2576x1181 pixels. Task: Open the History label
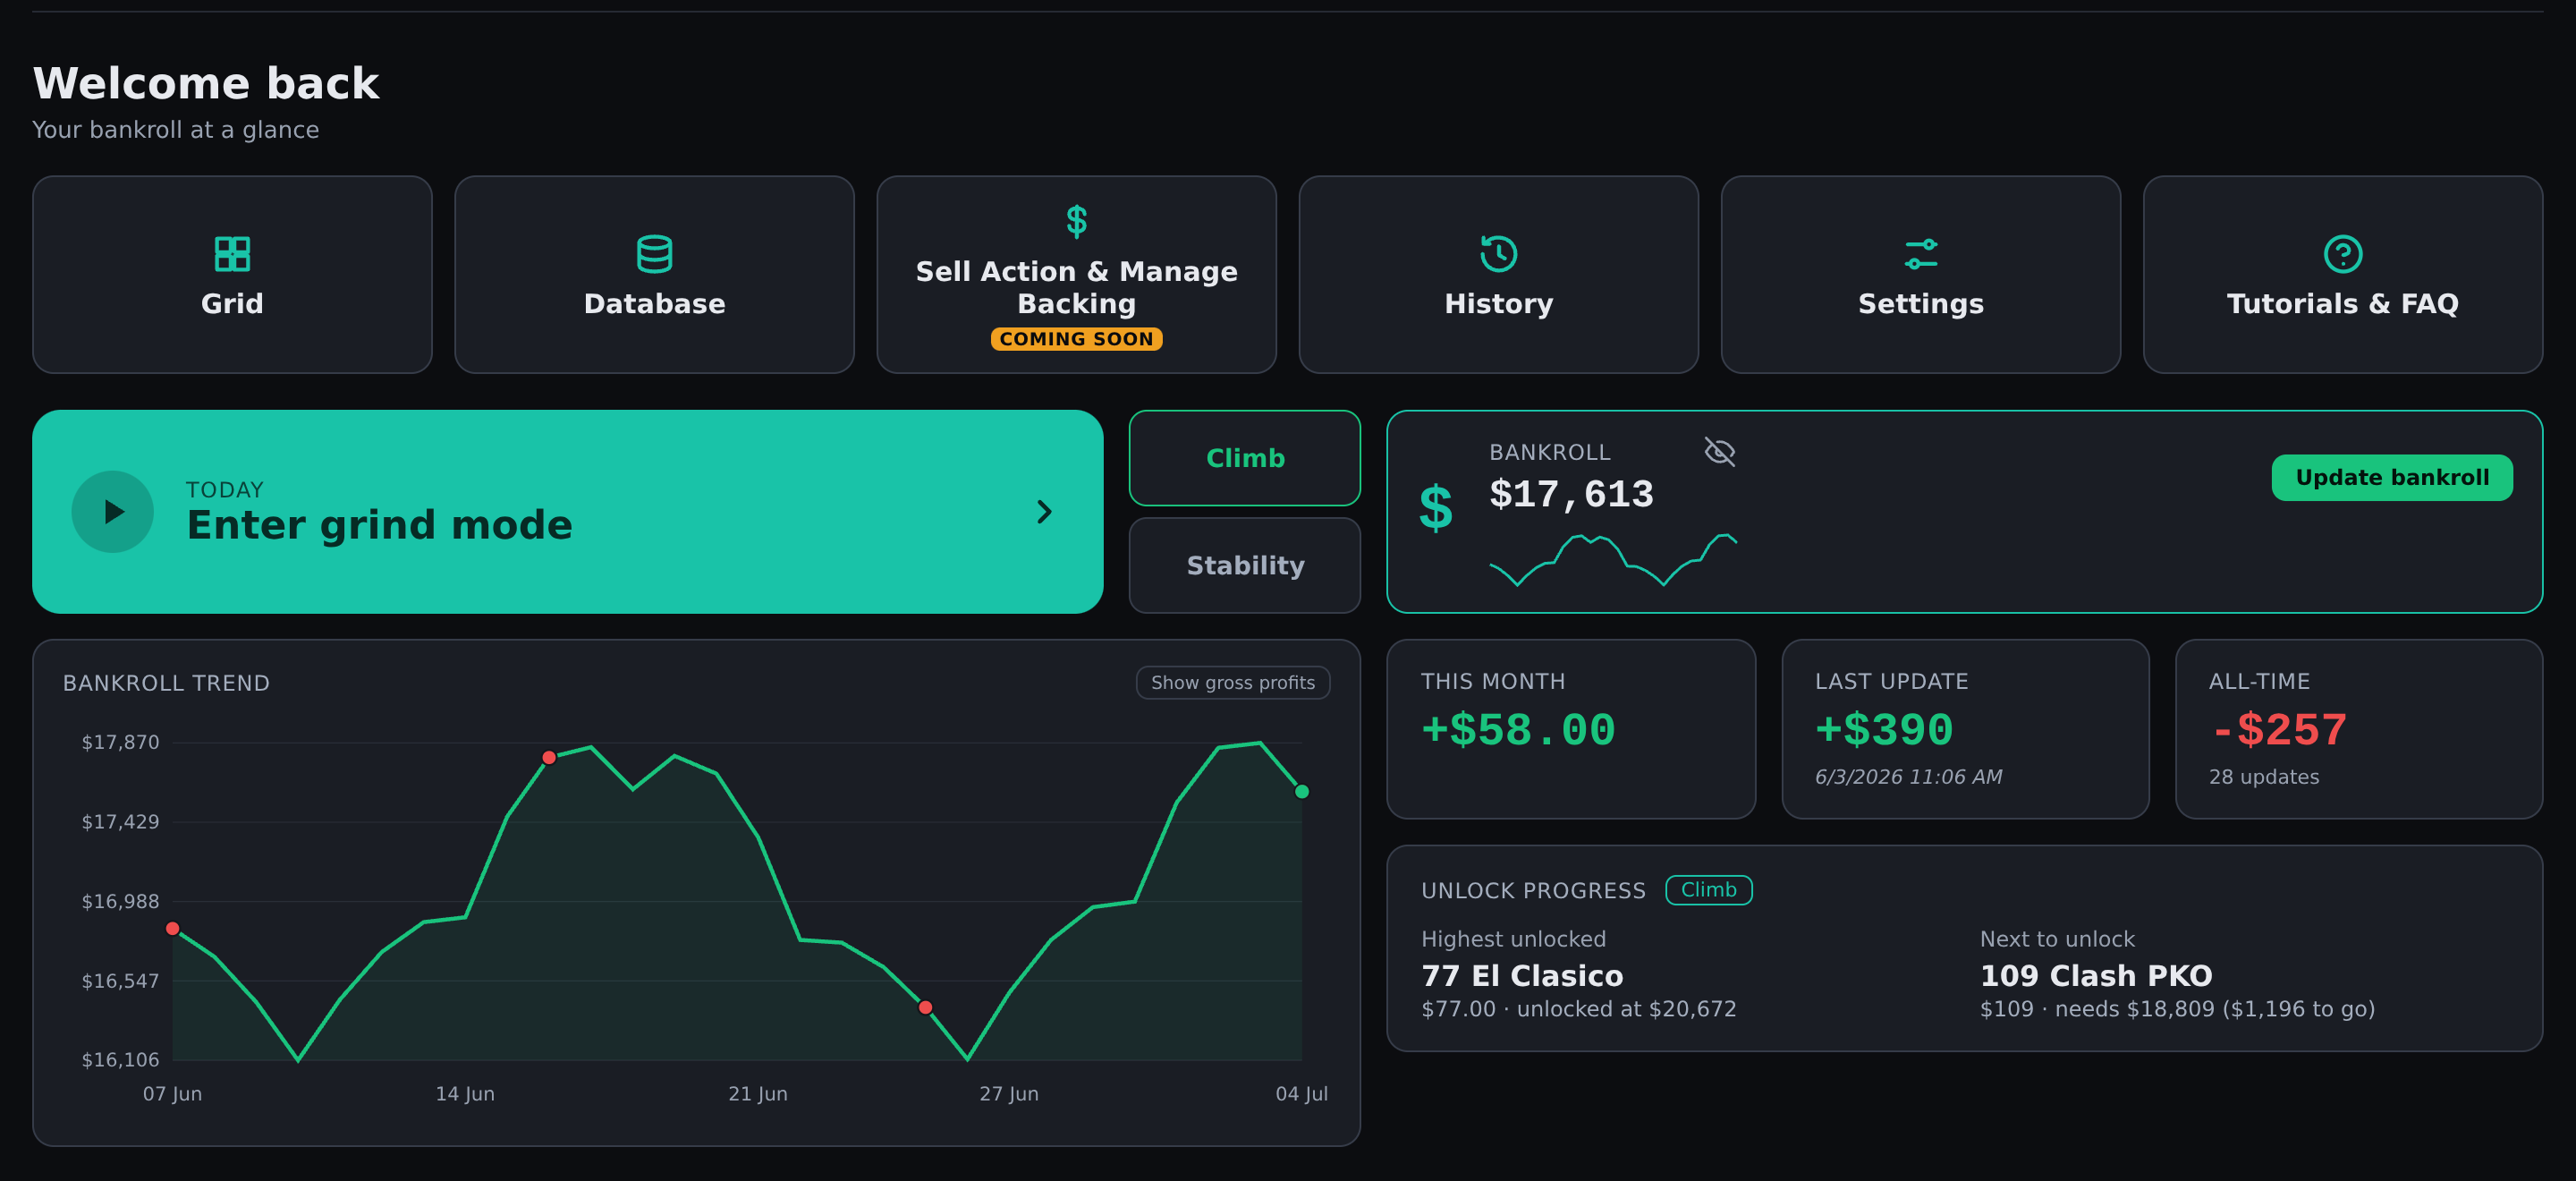click(x=1498, y=304)
